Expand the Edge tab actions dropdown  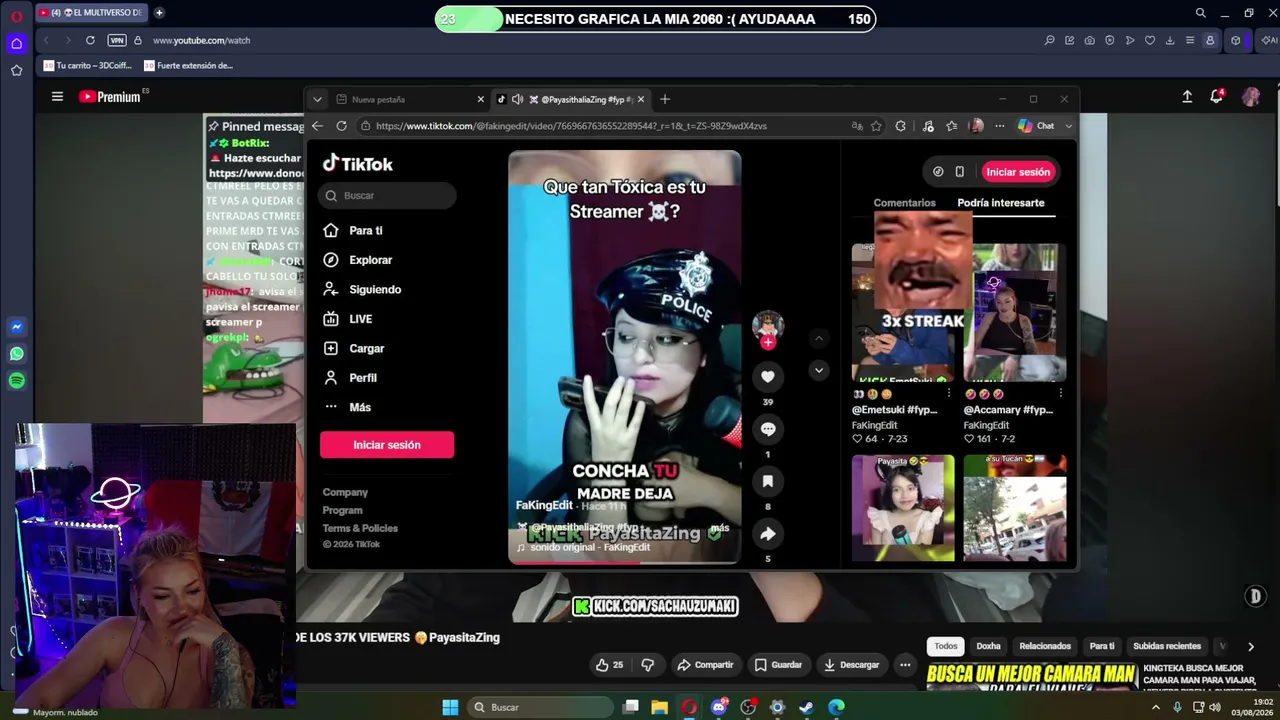point(317,99)
